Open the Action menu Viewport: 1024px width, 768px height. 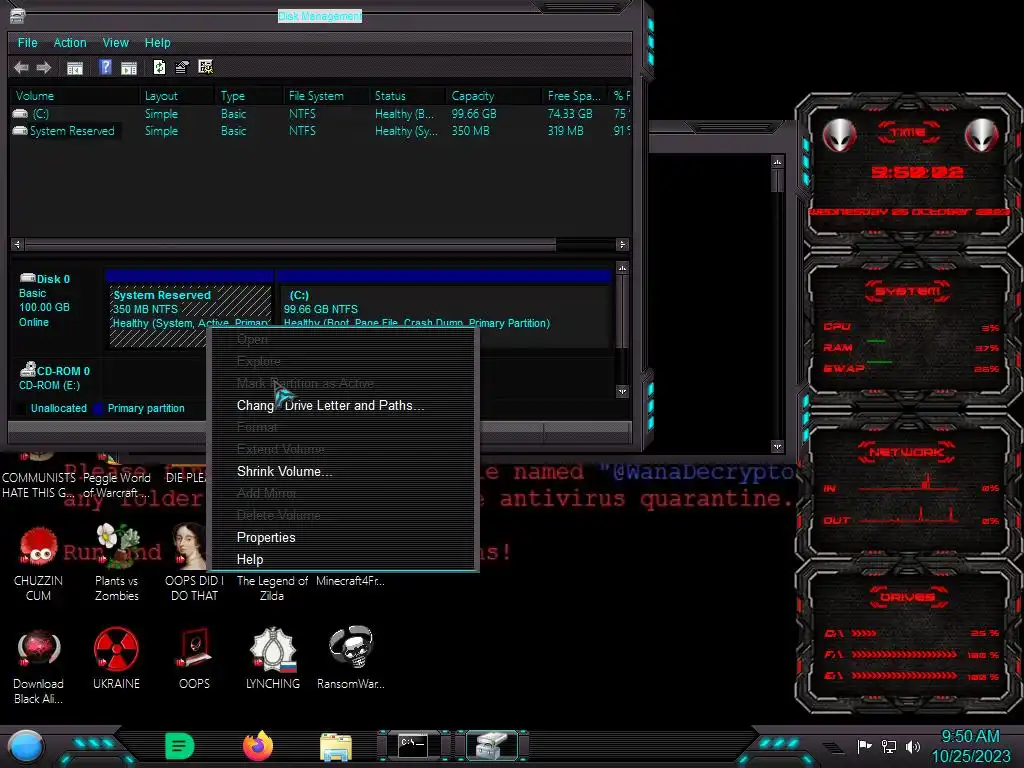pyautogui.click(x=70, y=42)
